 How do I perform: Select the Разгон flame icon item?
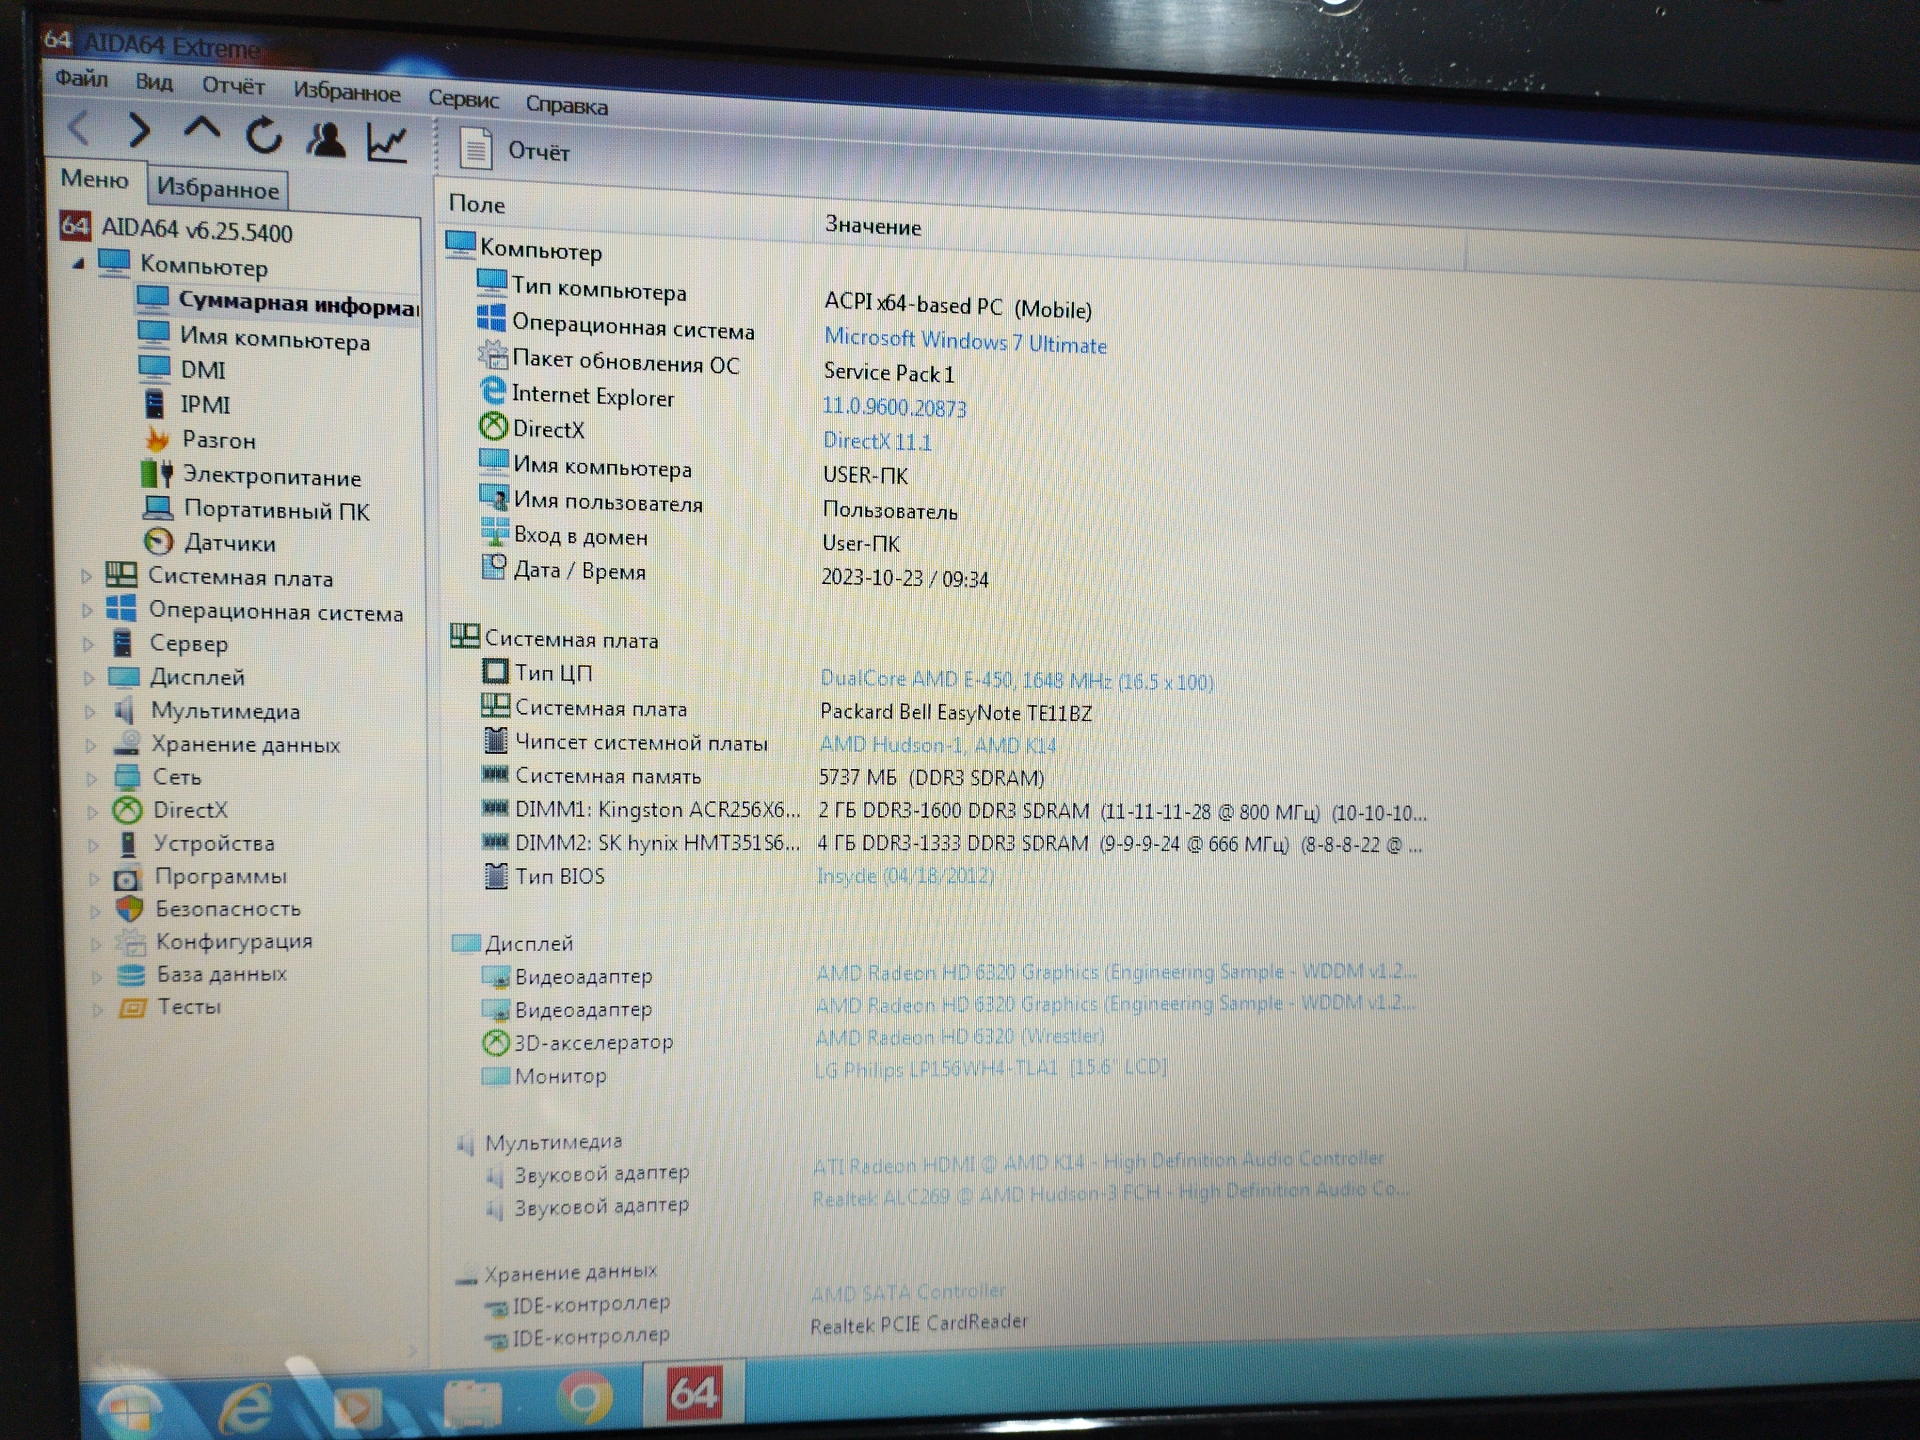tap(158, 439)
